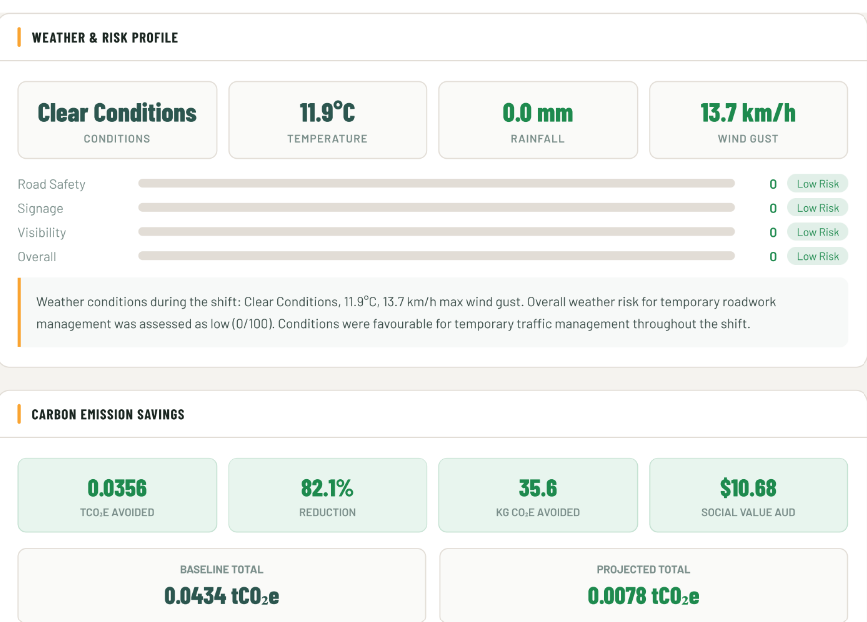Select the 0.0 mm rainfall card
The width and height of the screenshot is (867, 622).
pyautogui.click(x=538, y=120)
